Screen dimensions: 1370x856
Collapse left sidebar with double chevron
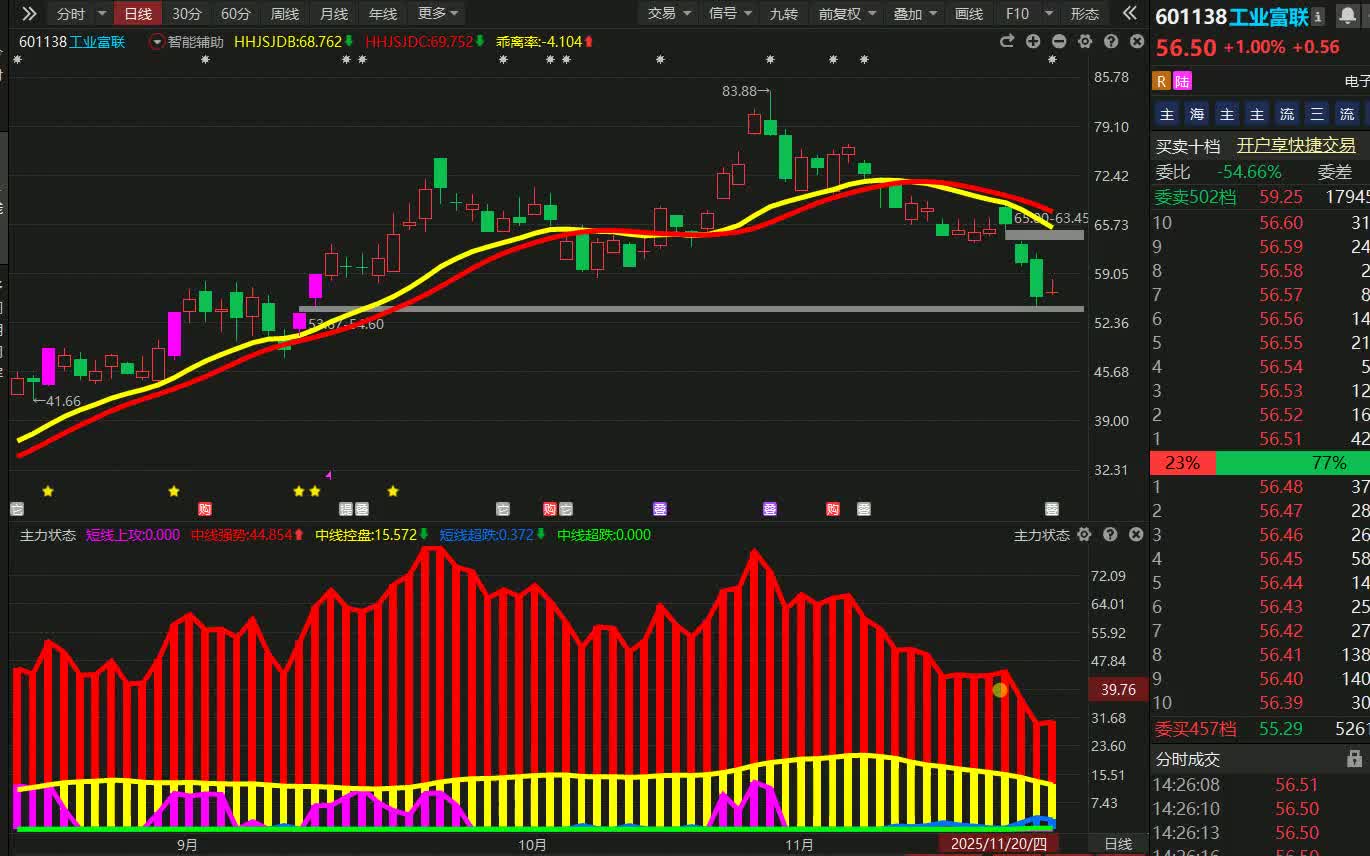[29, 14]
